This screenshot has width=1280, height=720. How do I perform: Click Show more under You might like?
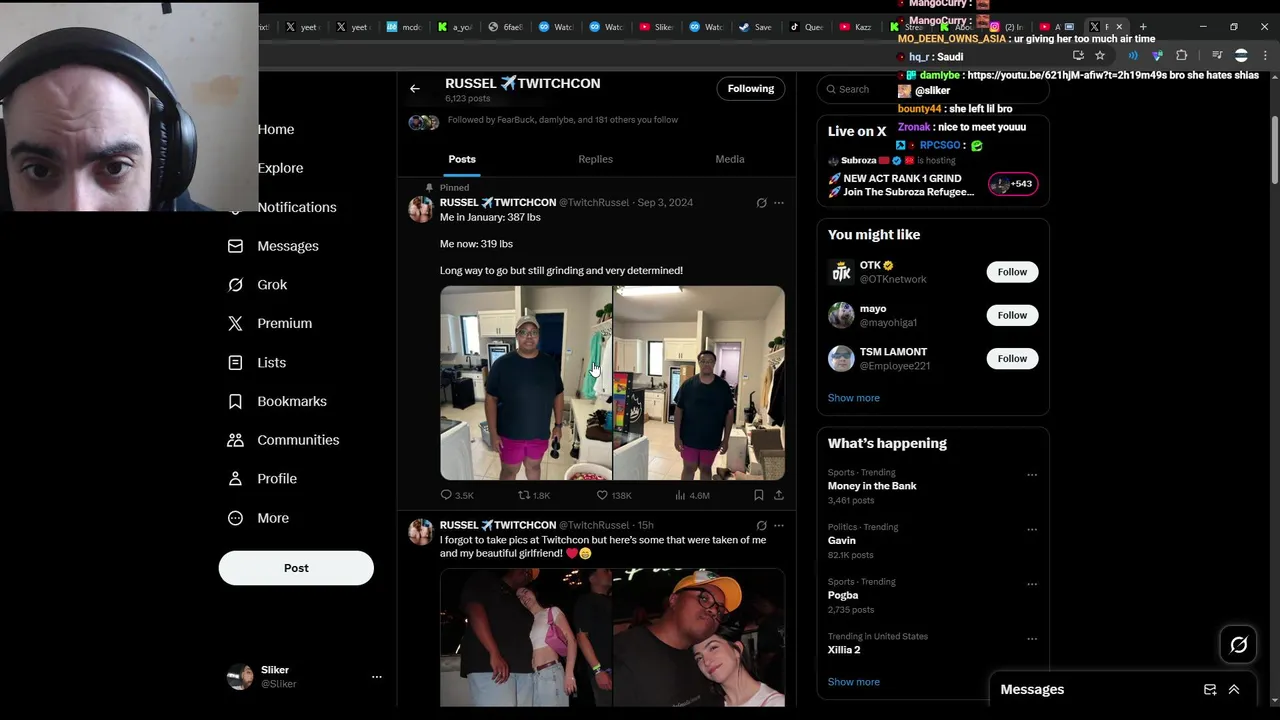(x=854, y=398)
